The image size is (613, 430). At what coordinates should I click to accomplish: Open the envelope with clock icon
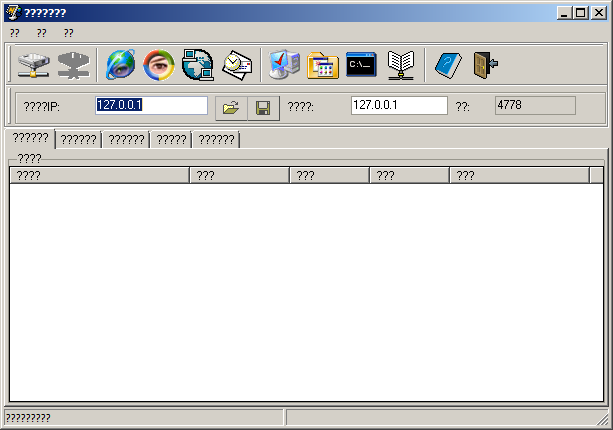[x=237, y=65]
